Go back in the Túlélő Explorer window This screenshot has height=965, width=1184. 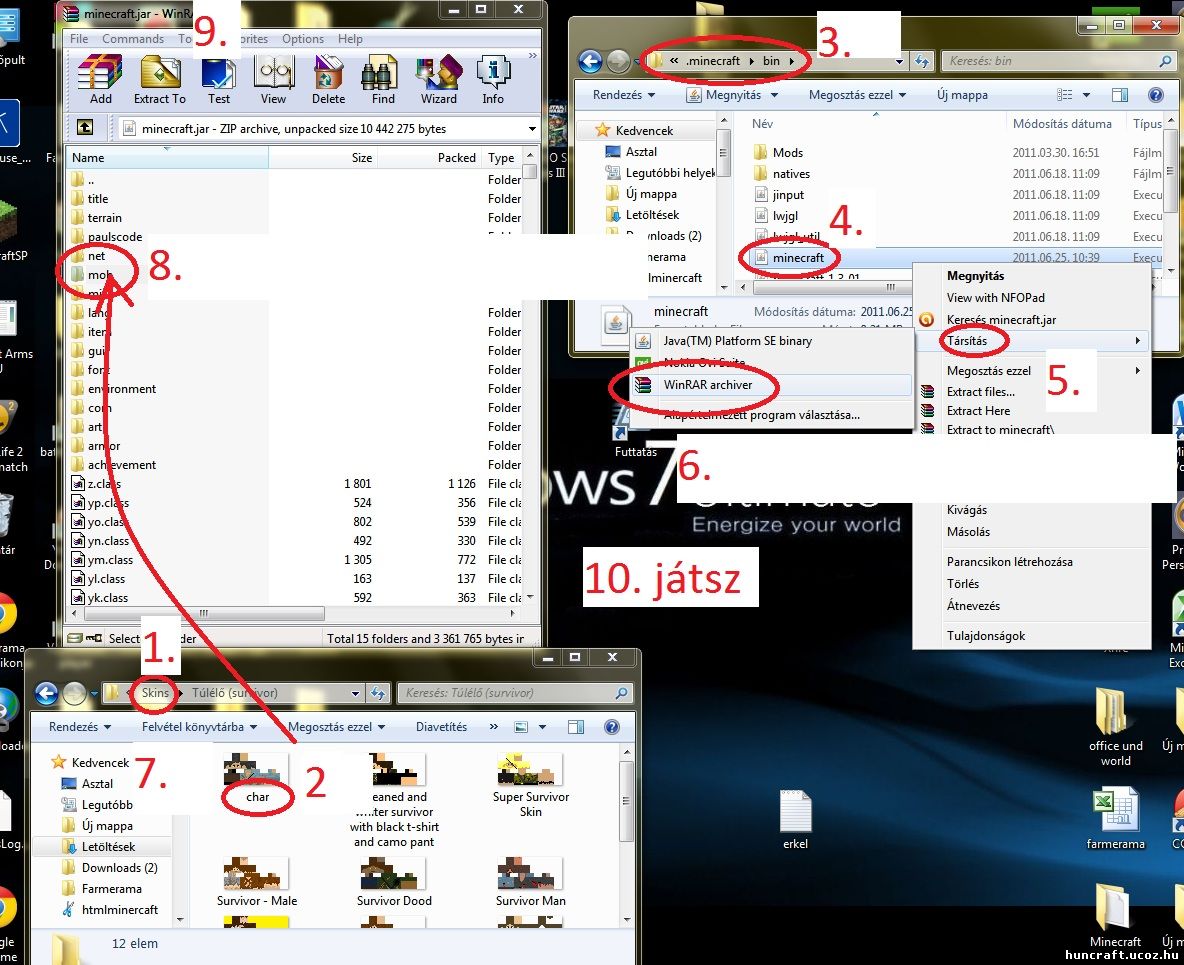[x=46, y=693]
